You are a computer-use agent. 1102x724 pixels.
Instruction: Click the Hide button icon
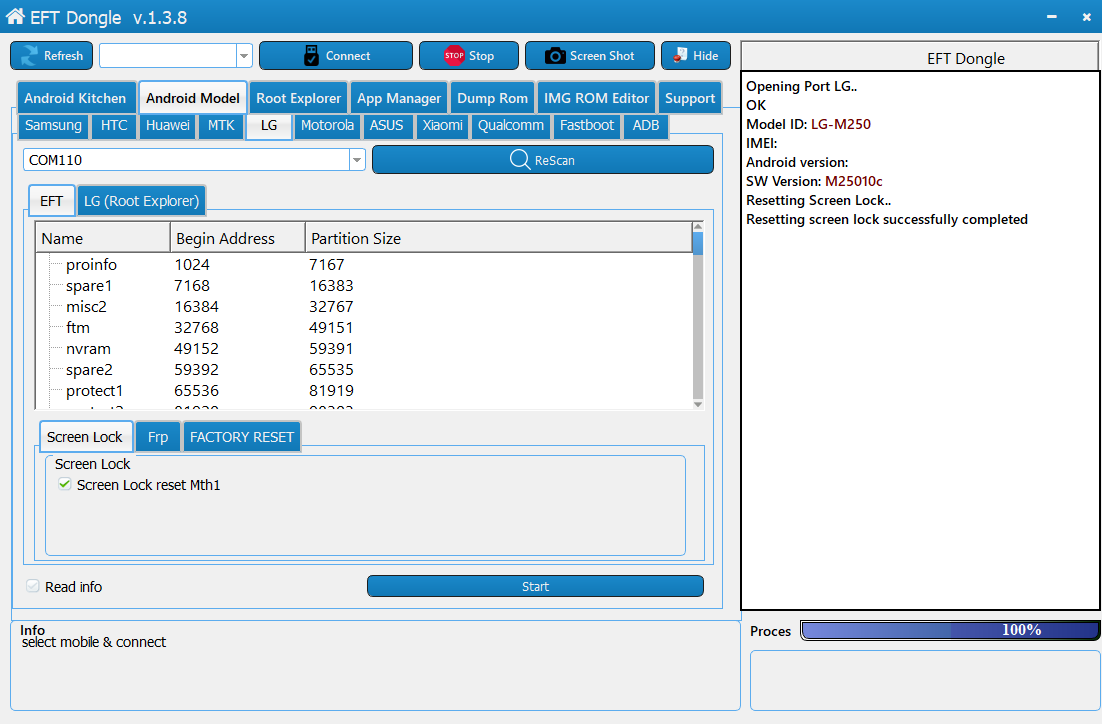[x=680, y=56]
